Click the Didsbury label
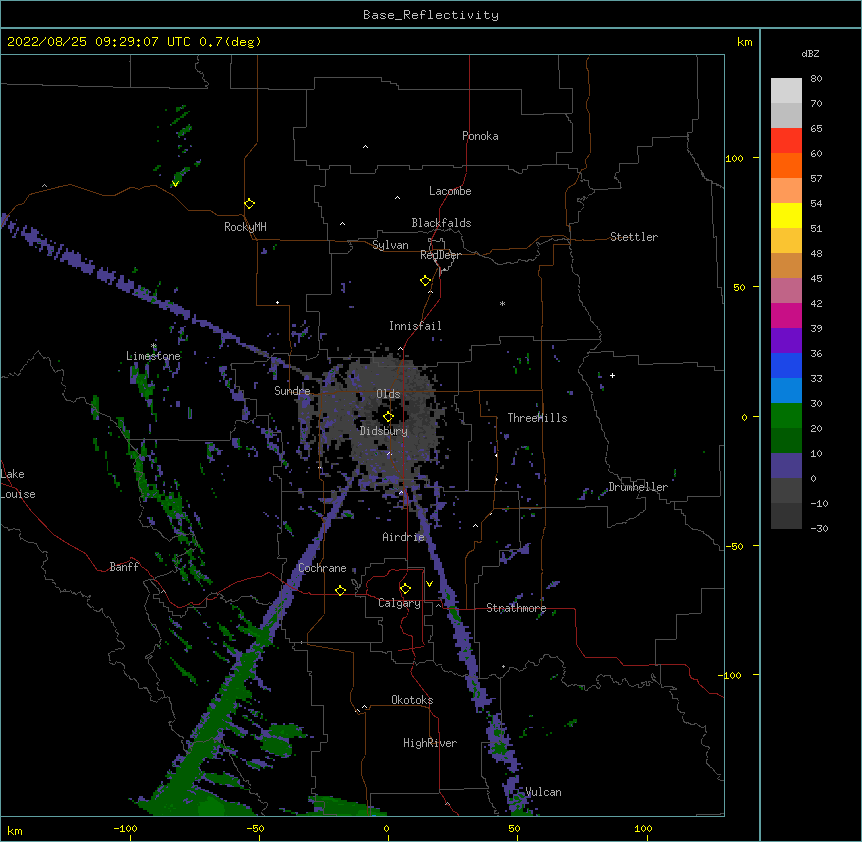 tap(383, 431)
